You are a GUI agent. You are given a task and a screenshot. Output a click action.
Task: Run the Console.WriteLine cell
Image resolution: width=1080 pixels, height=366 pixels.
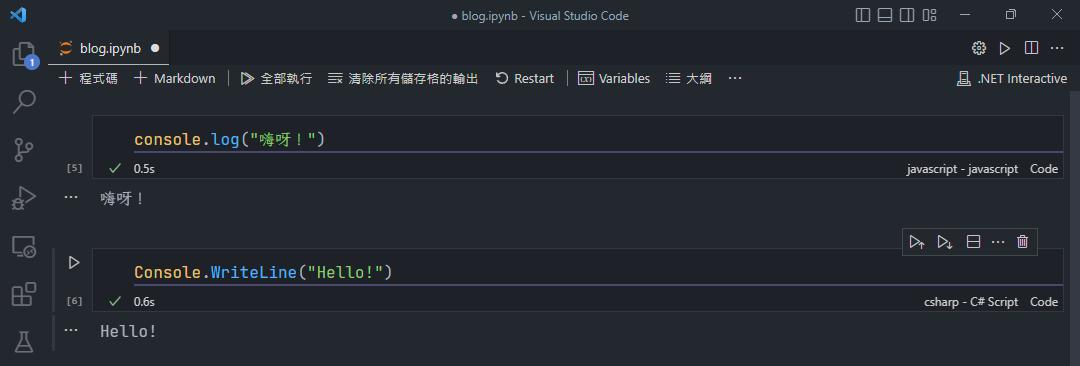(x=74, y=263)
